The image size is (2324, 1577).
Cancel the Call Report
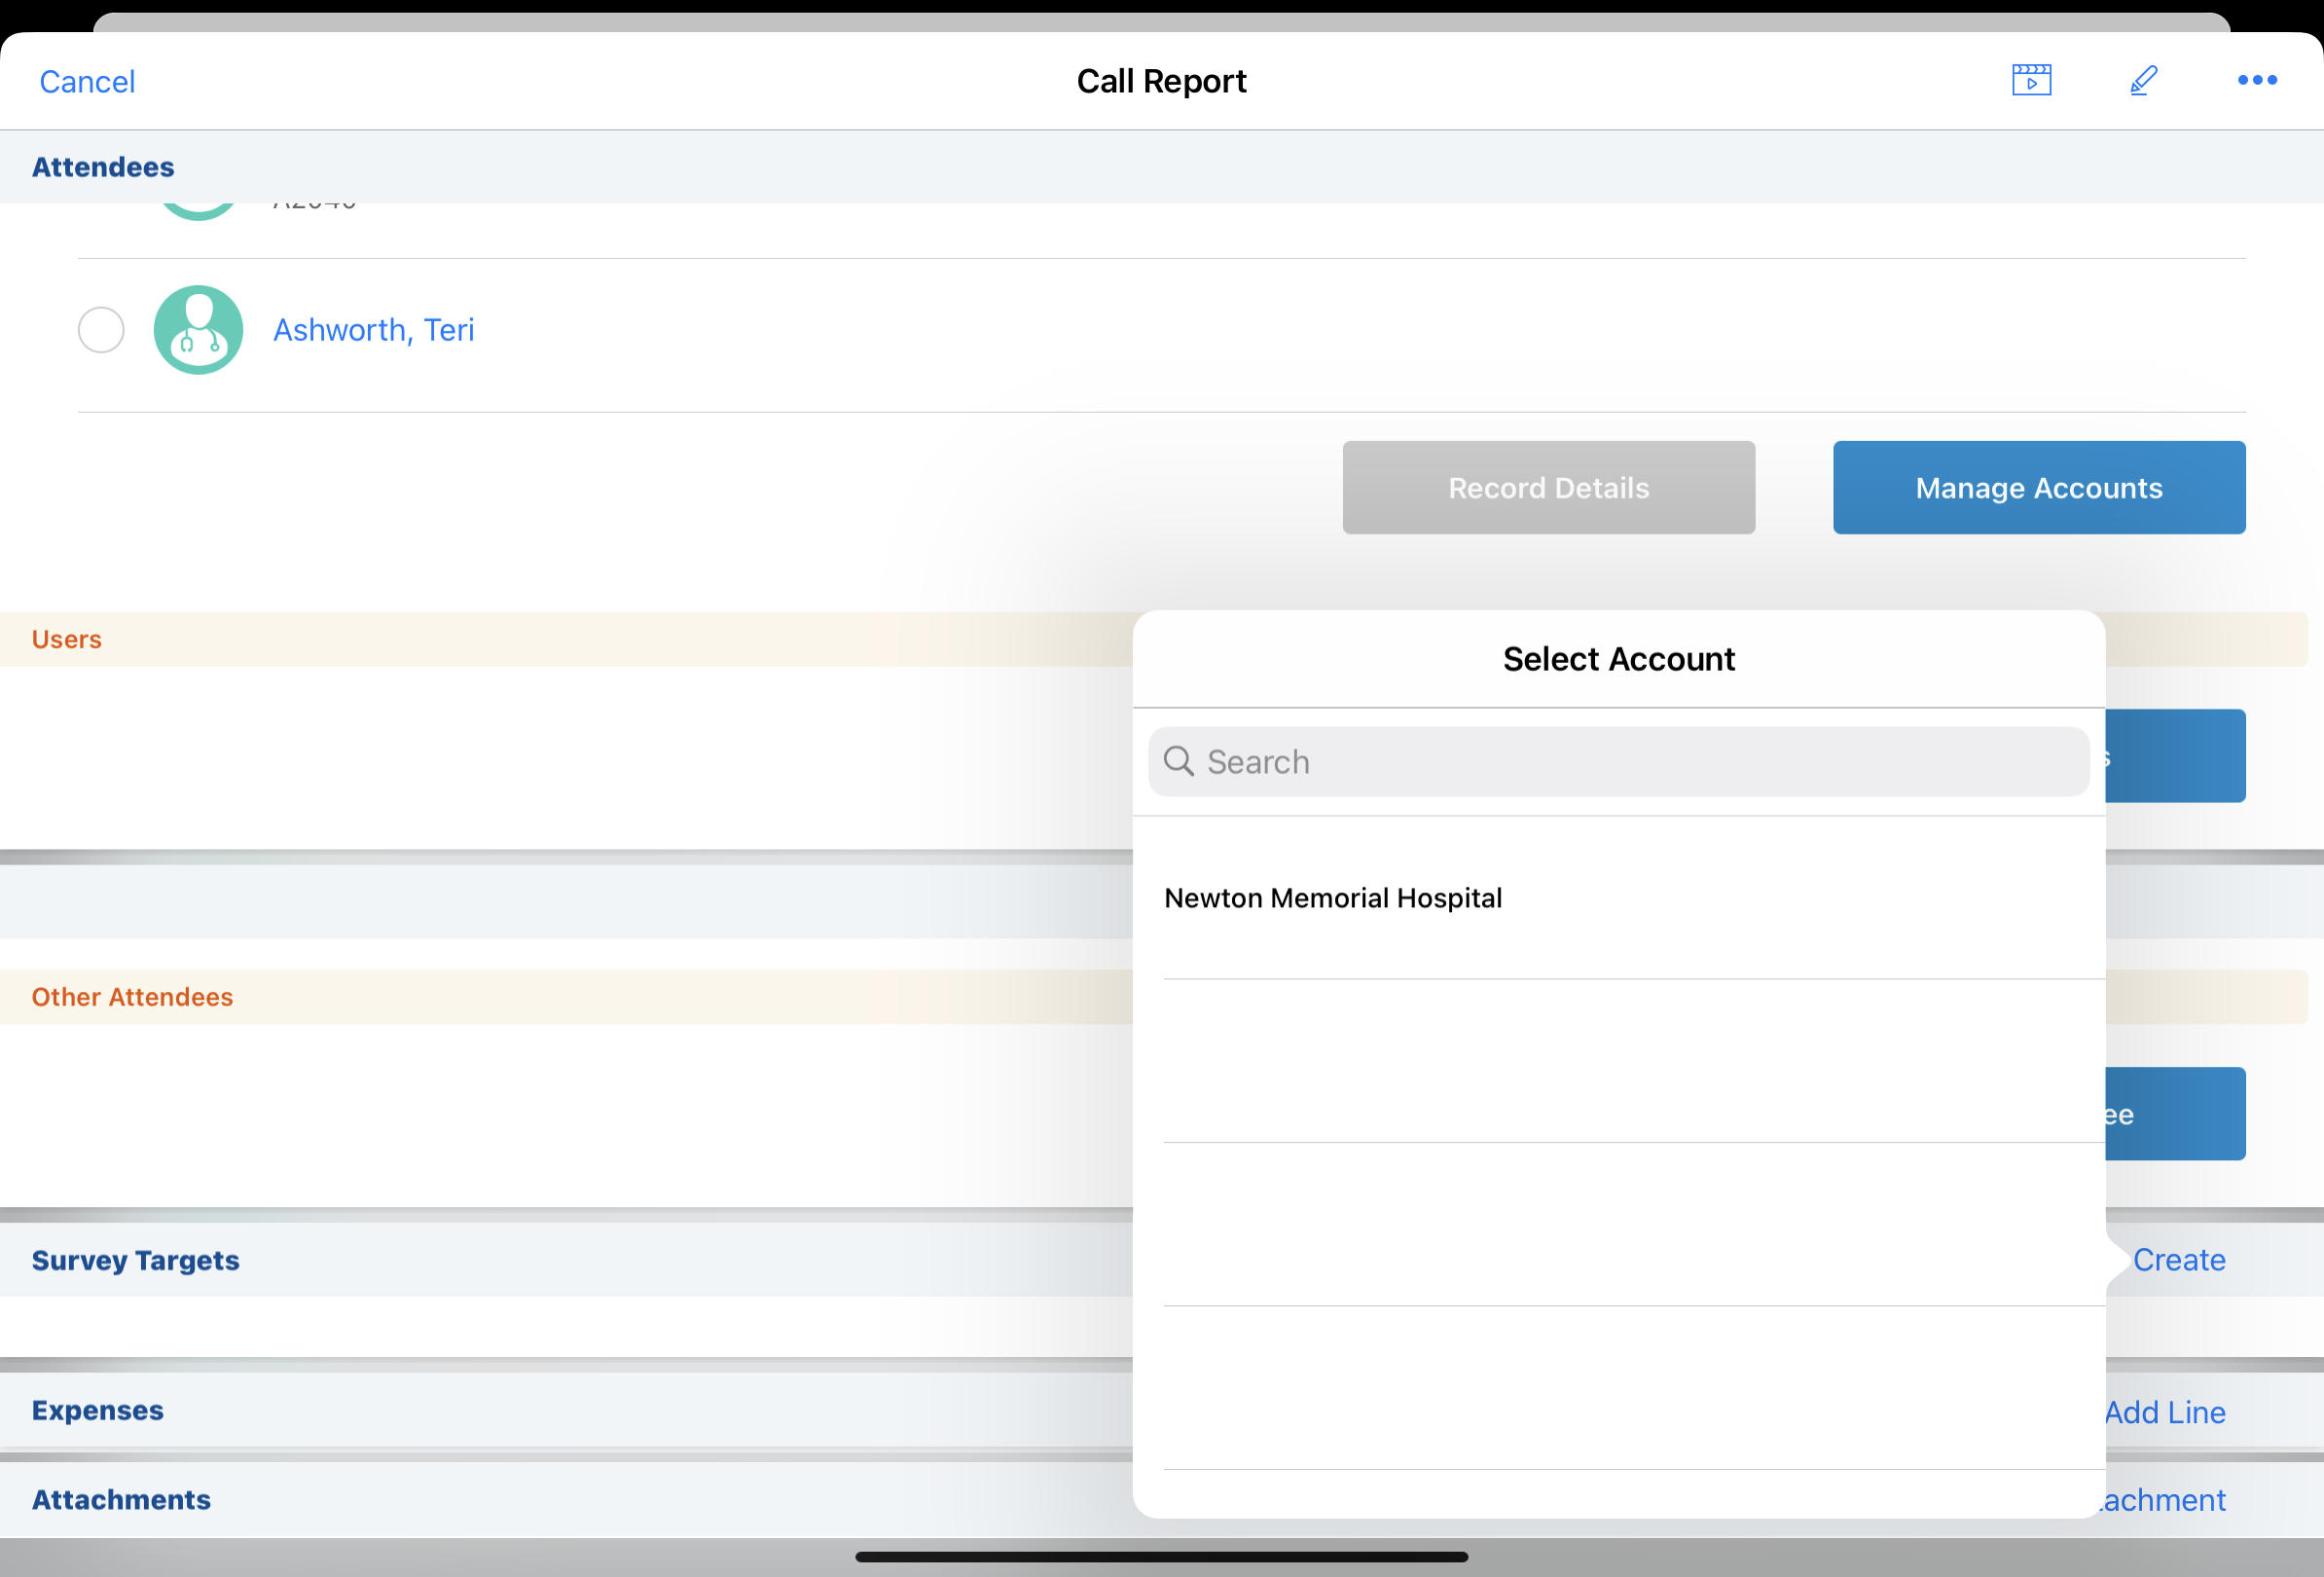pyautogui.click(x=87, y=82)
